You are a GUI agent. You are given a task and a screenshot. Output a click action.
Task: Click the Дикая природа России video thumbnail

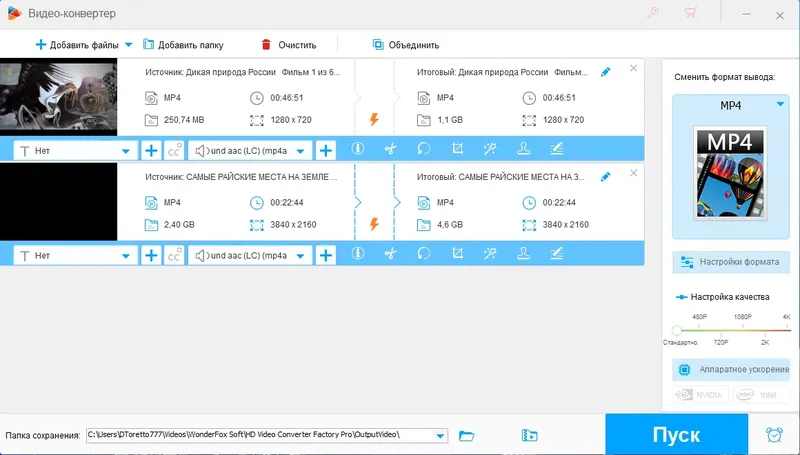[59, 97]
